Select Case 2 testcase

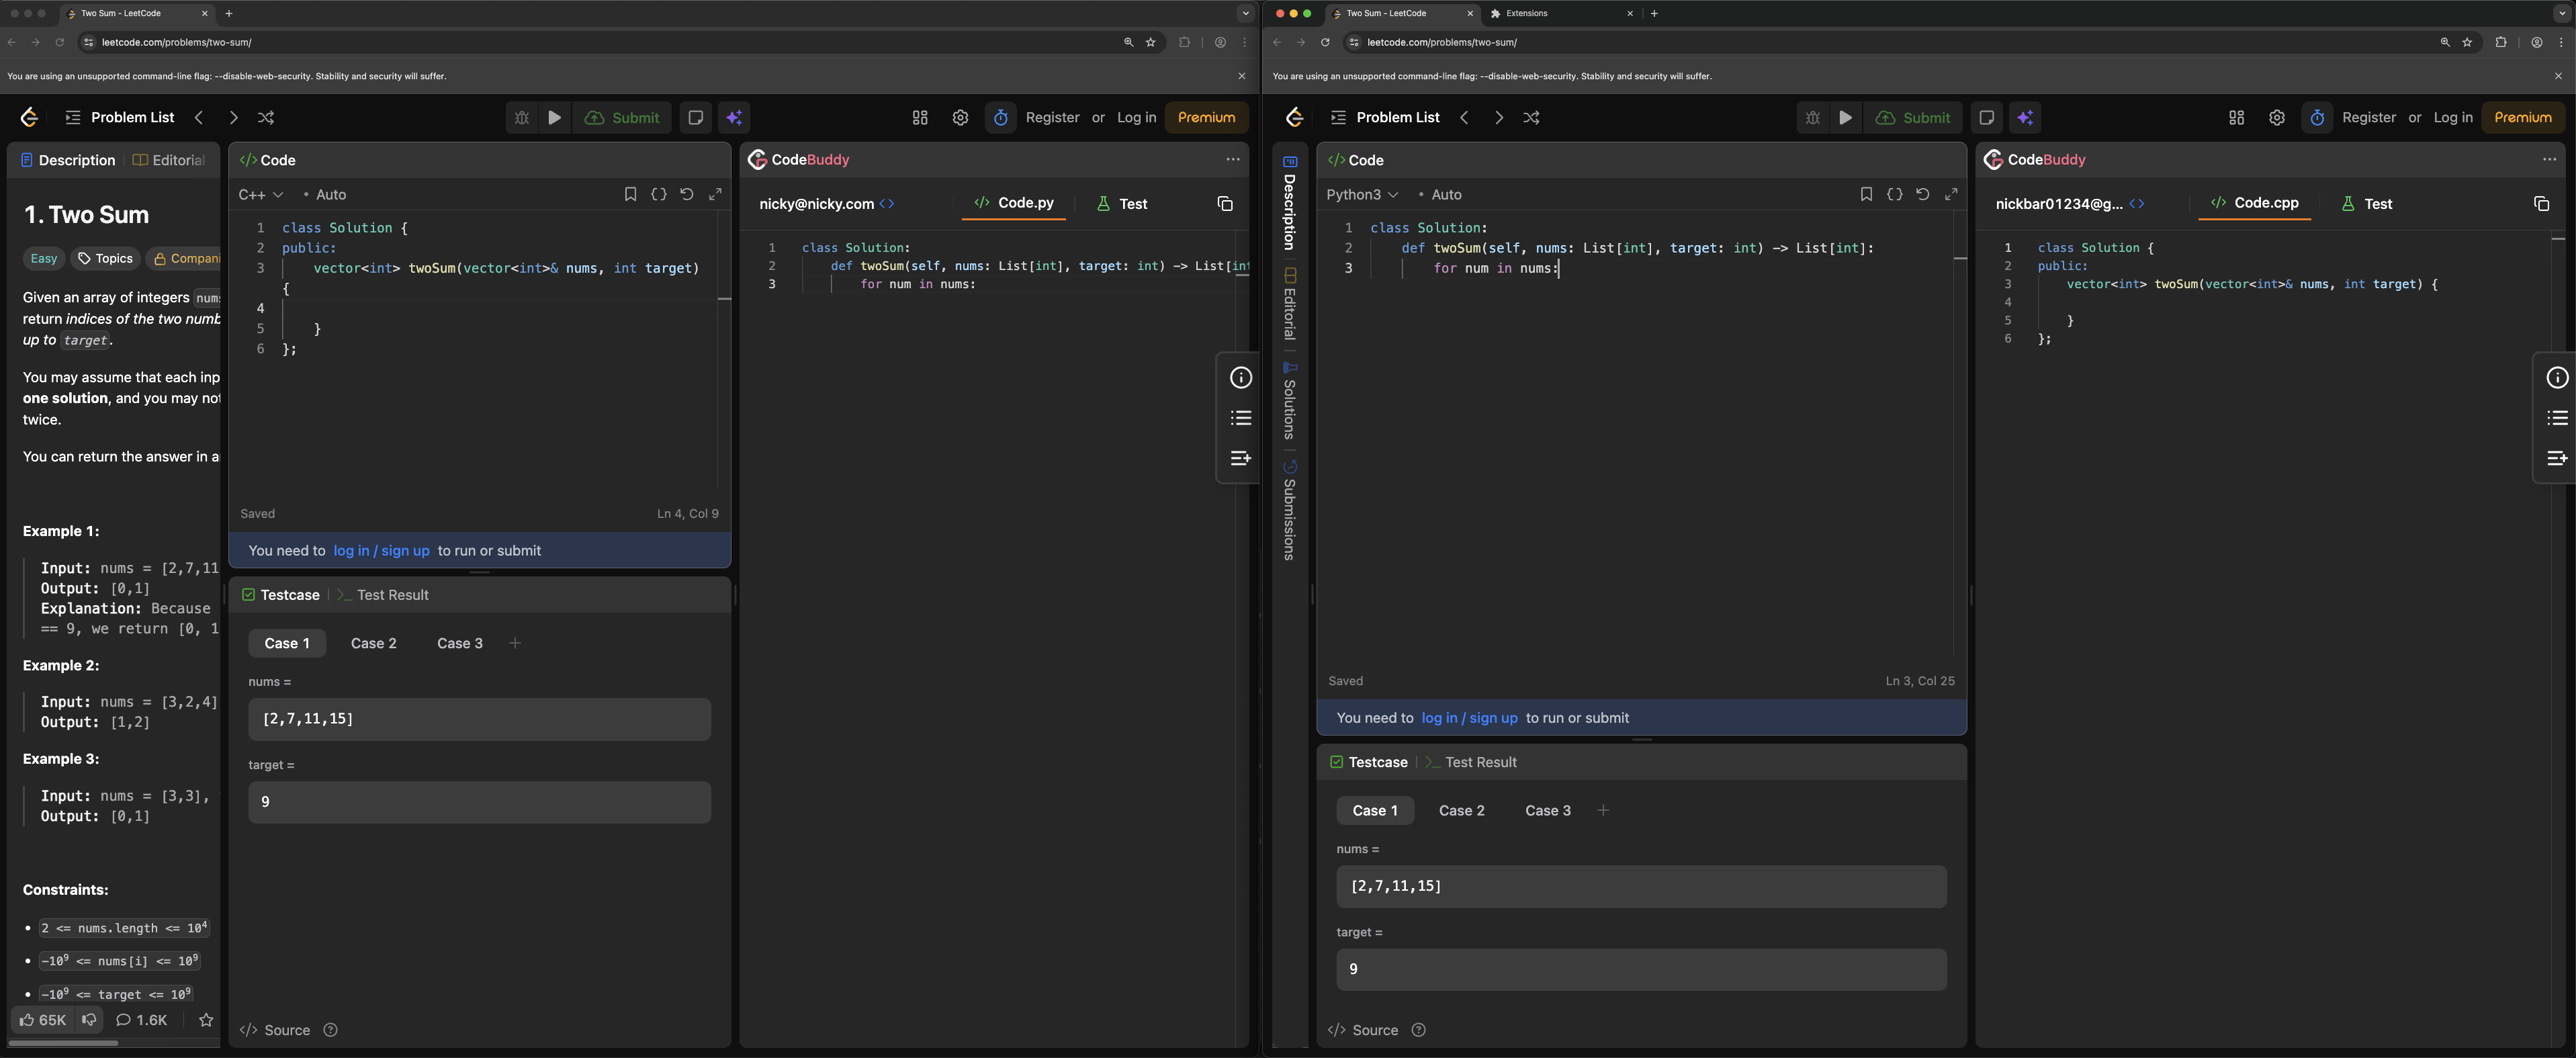tap(373, 643)
